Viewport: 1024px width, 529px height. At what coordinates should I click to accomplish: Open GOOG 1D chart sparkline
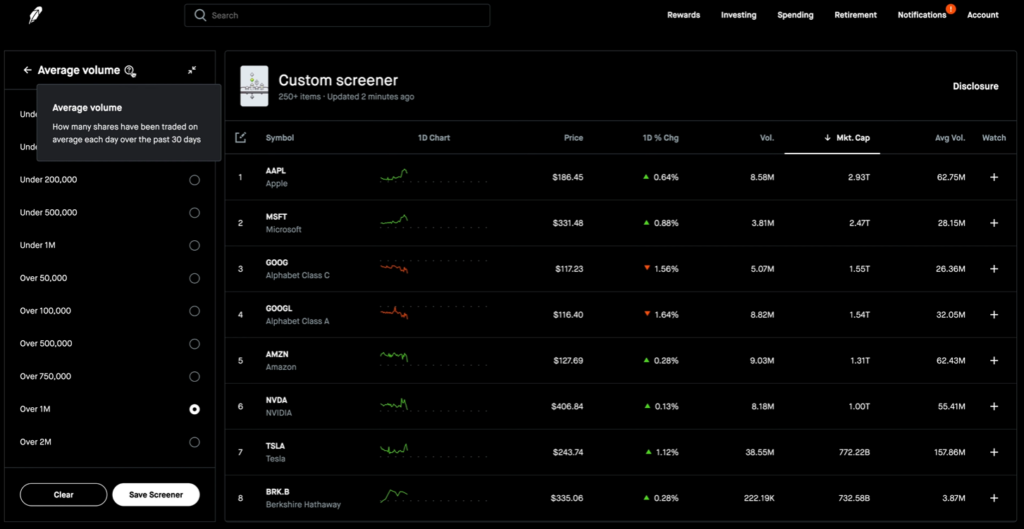pyautogui.click(x=434, y=266)
